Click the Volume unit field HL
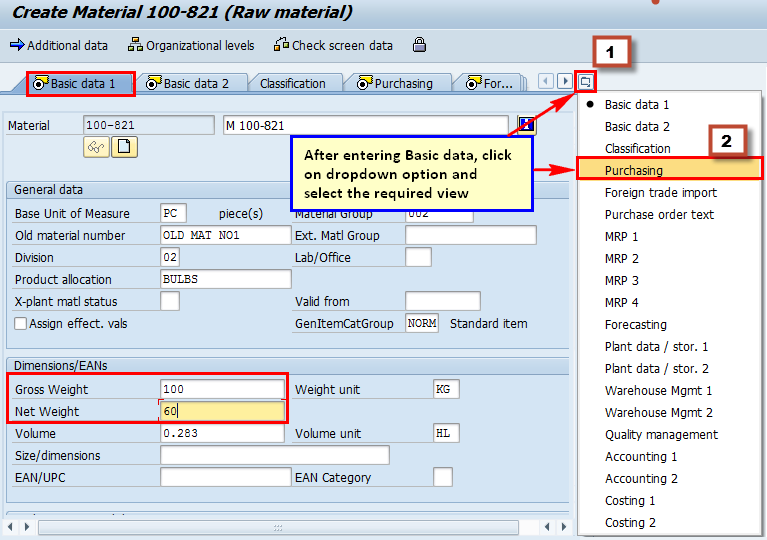This screenshot has height=540, width=767. click(446, 433)
